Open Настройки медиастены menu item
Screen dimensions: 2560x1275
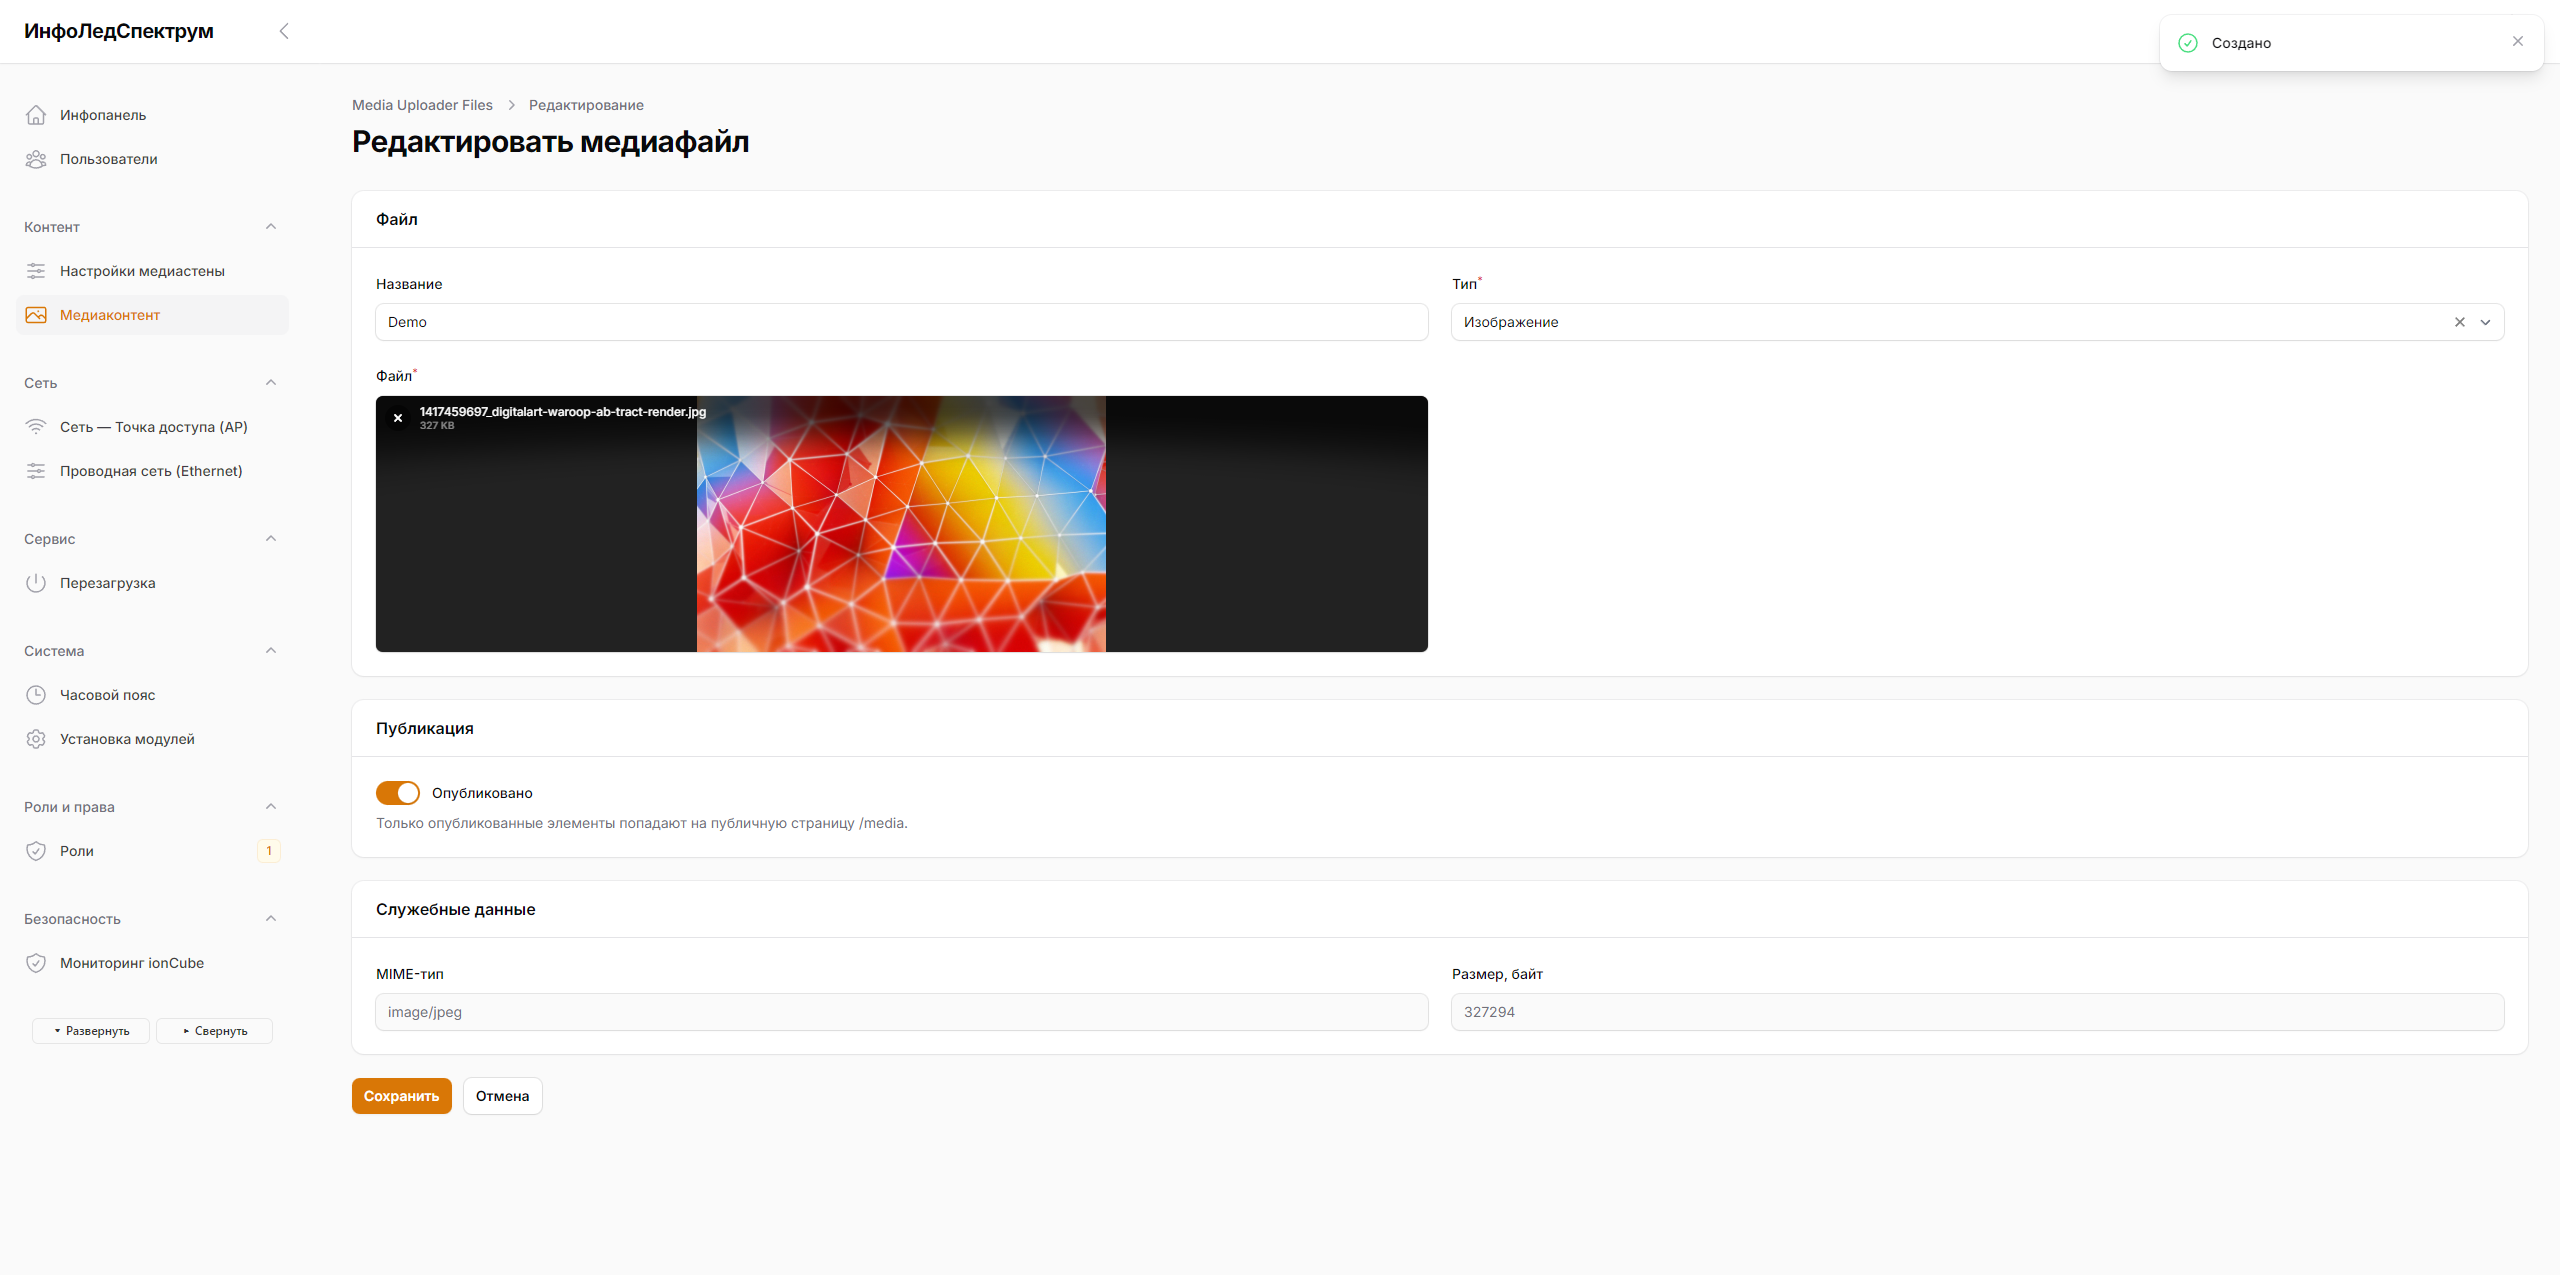point(142,271)
